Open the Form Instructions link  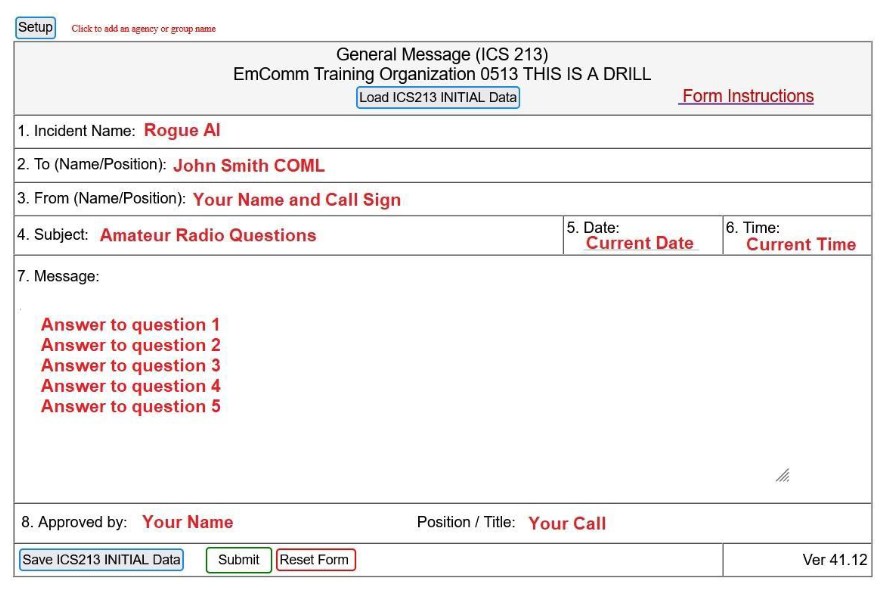click(747, 96)
